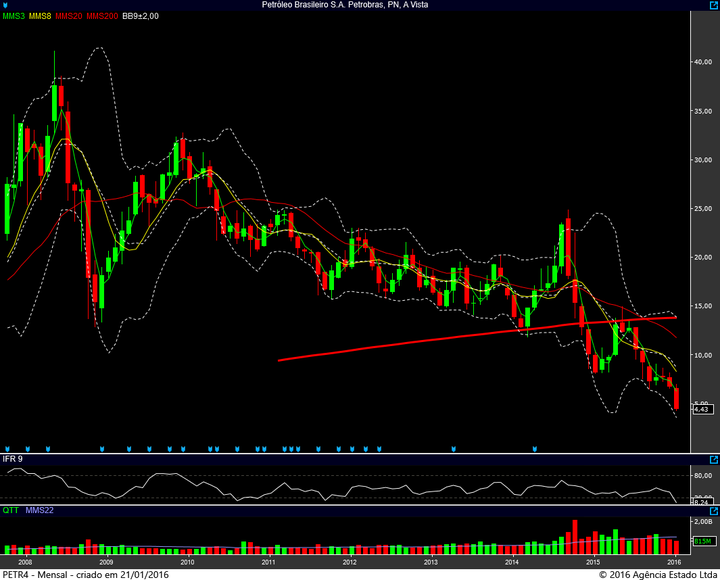This screenshot has height=580, width=720.
Task: Click the 20,00 price axis label
Action: pos(703,257)
